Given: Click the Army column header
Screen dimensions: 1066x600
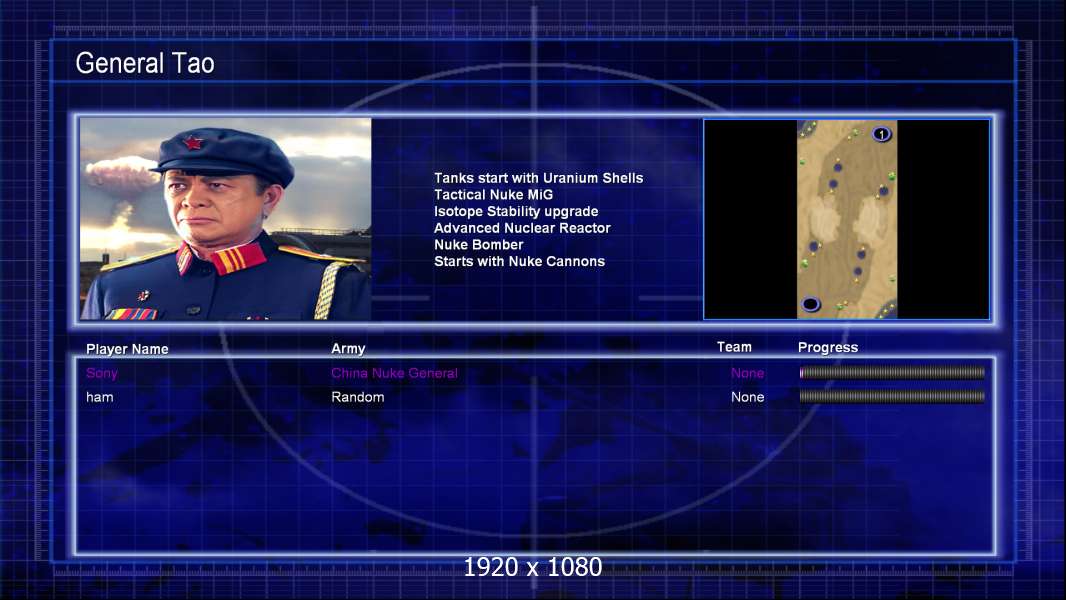Looking at the screenshot, I should 348,349.
